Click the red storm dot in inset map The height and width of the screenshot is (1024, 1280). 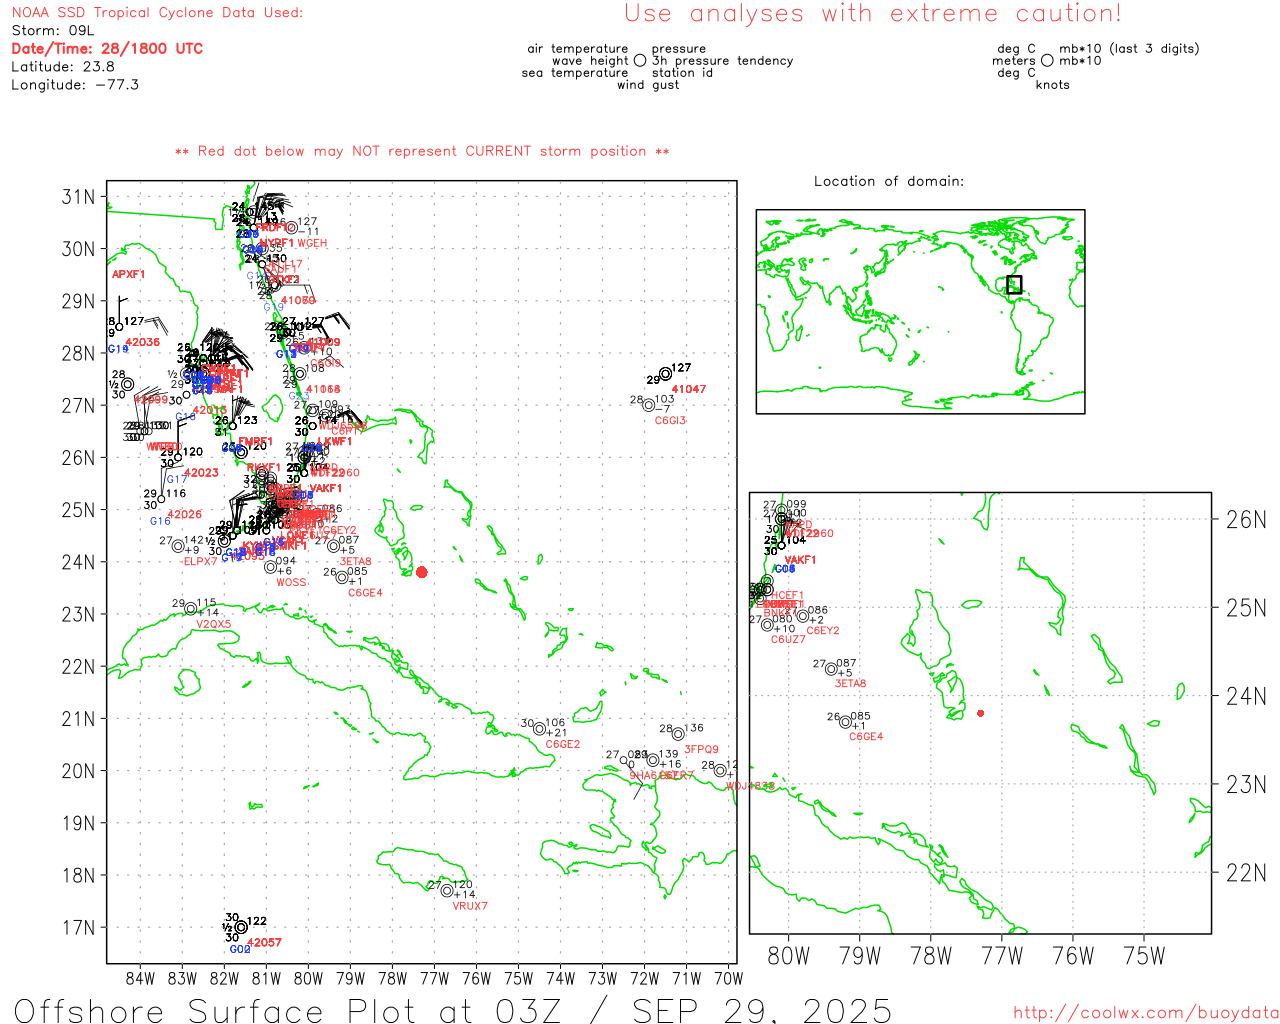click(980, 713)
